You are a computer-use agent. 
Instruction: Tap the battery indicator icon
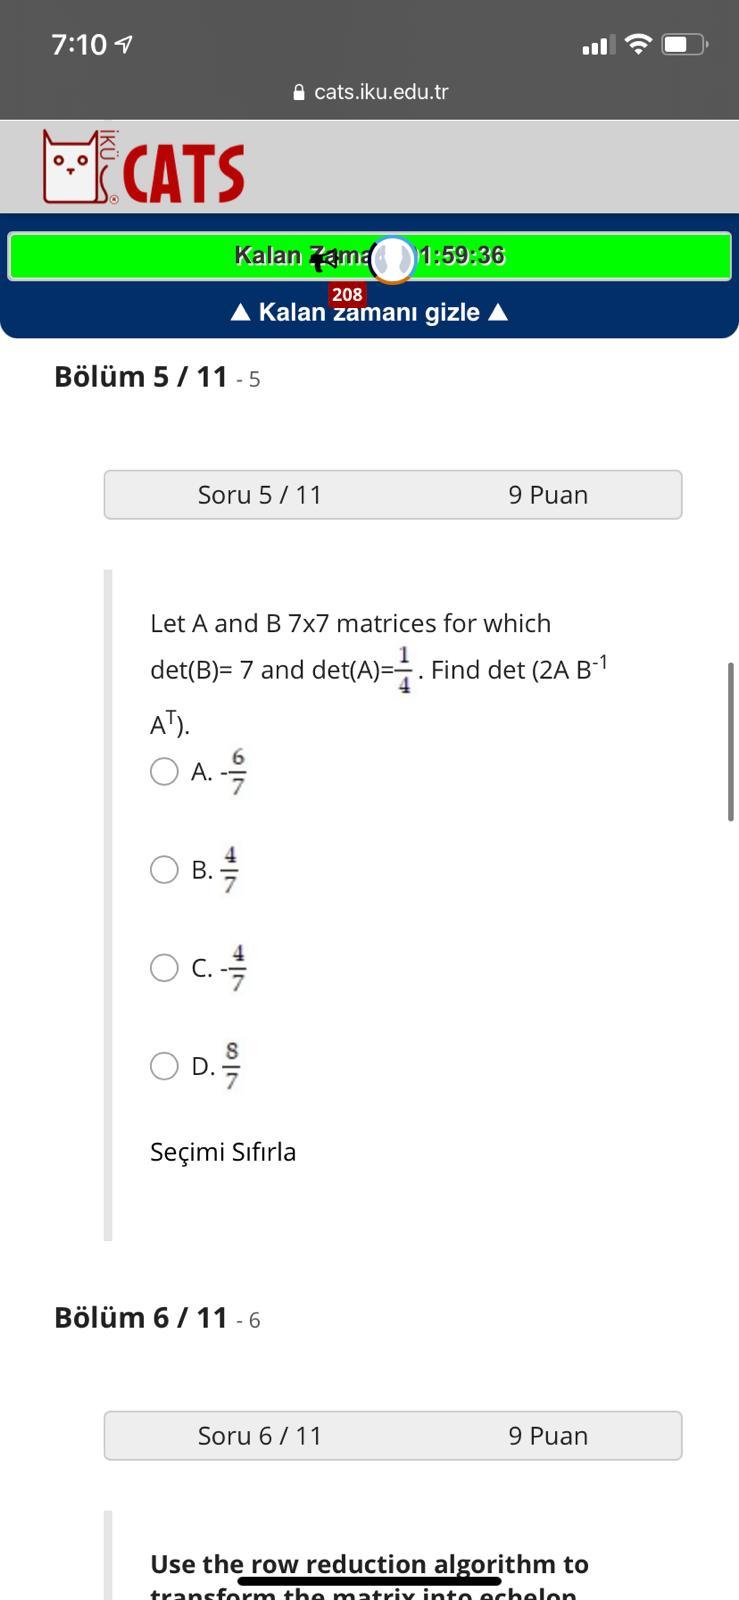click(x=684, y=44)
